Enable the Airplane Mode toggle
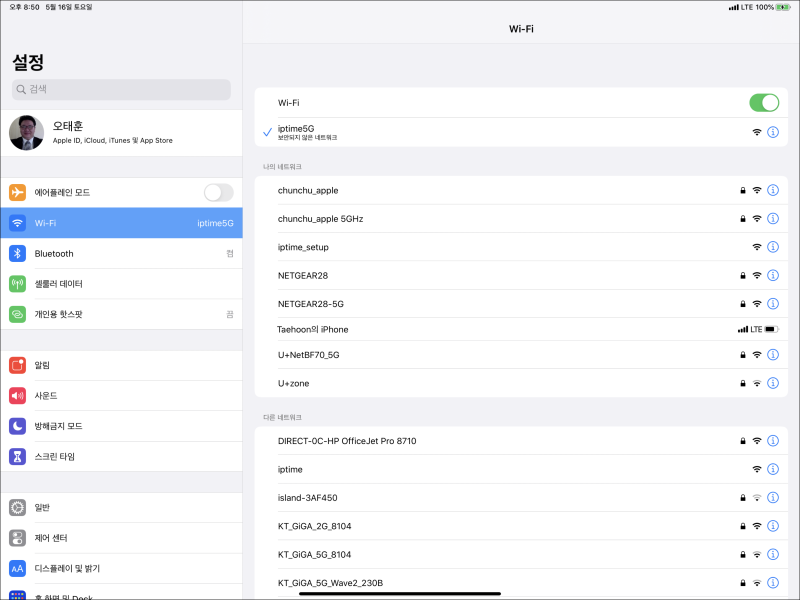The image size is (800, 600). (218, 192)
